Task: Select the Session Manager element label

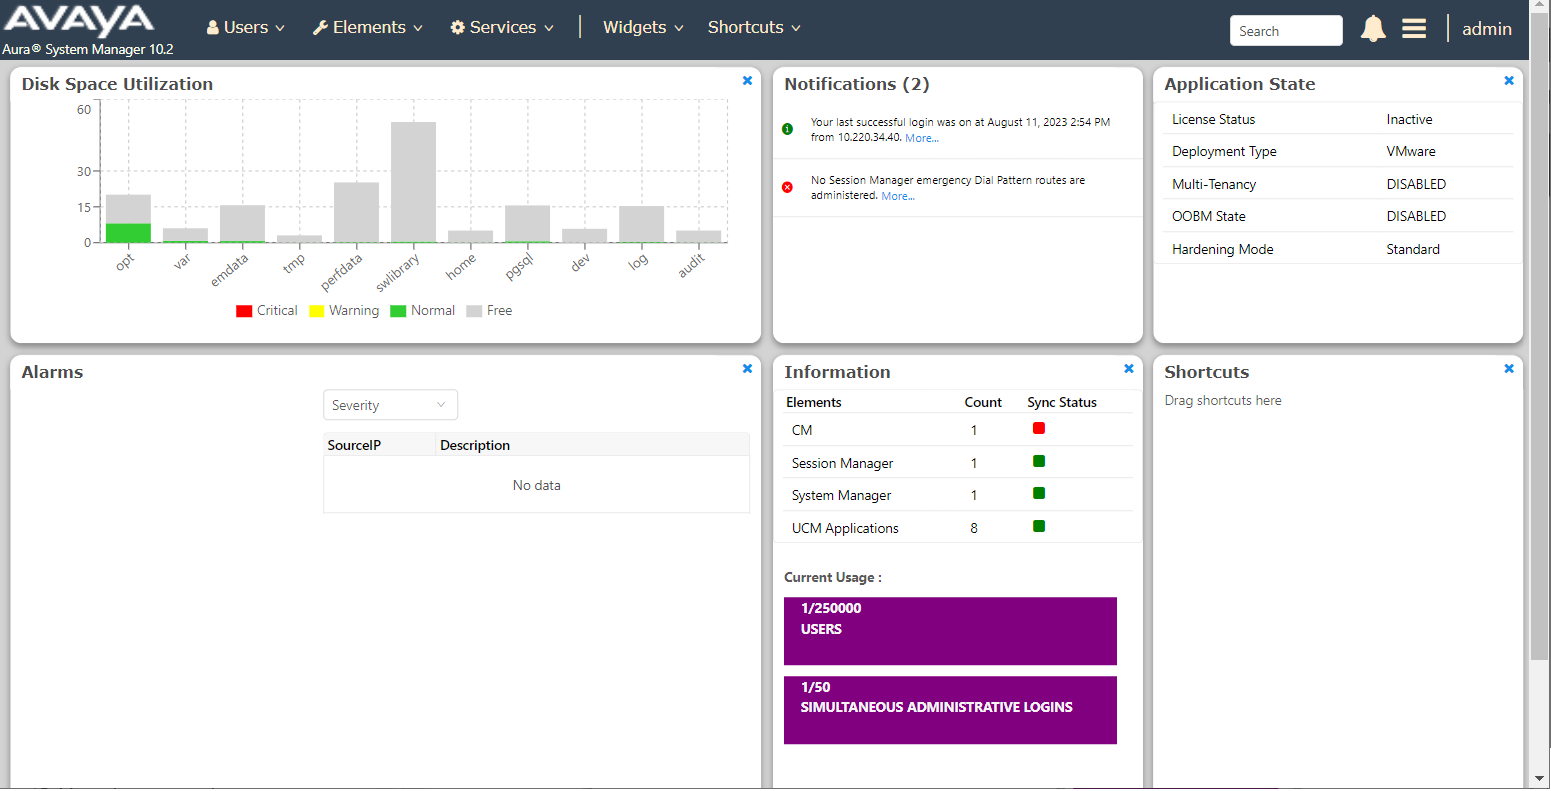Action: coord(842,463)
